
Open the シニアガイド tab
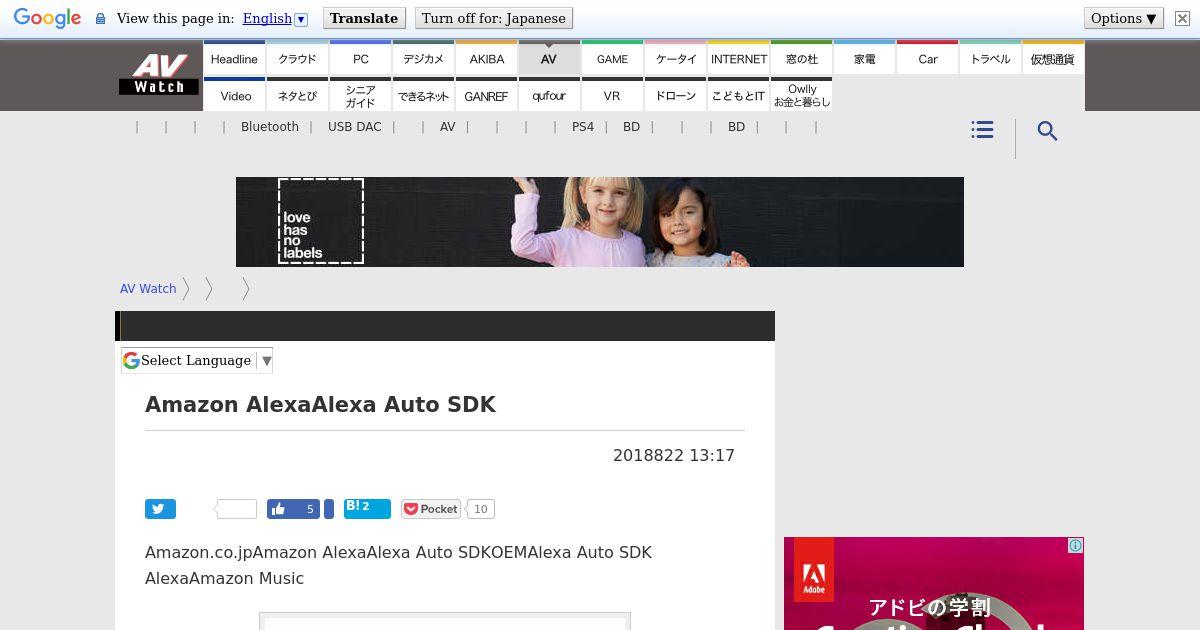360,95
